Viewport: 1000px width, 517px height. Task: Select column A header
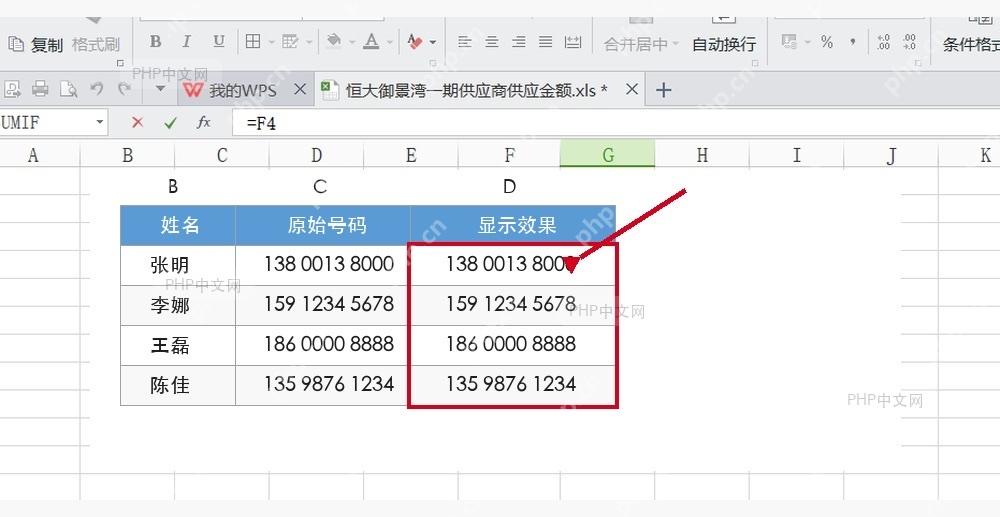click(40, 155)
